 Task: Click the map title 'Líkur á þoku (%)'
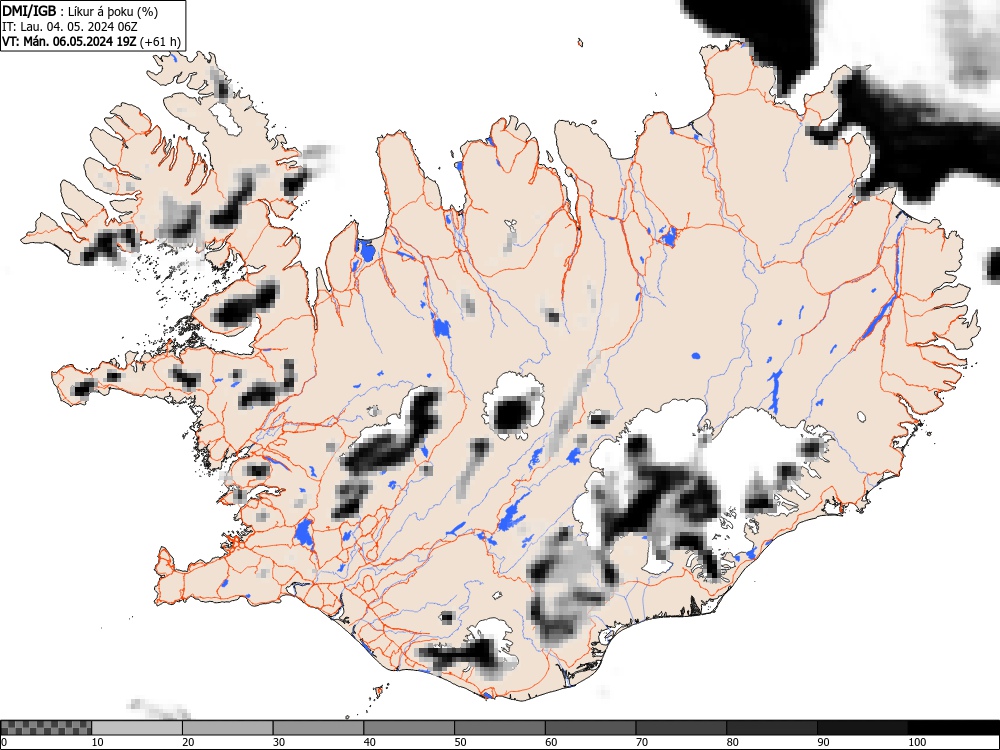(113, 11)
